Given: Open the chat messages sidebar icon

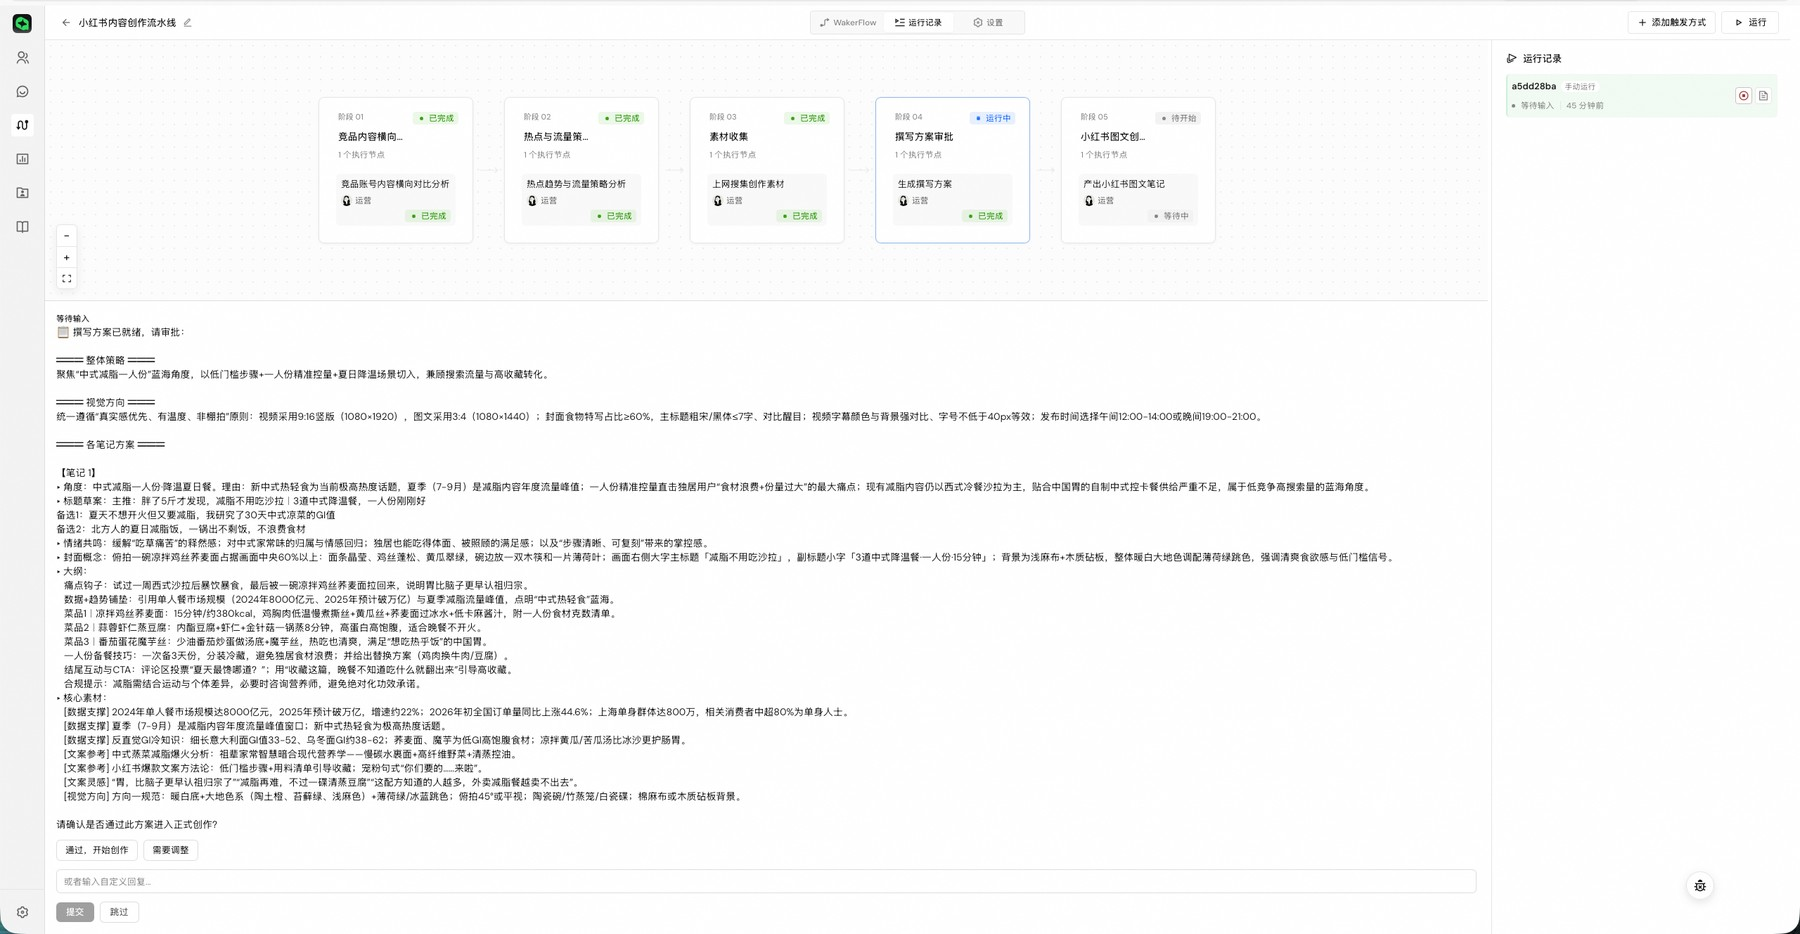Looking at the screenshot, I should pos(22,92).
